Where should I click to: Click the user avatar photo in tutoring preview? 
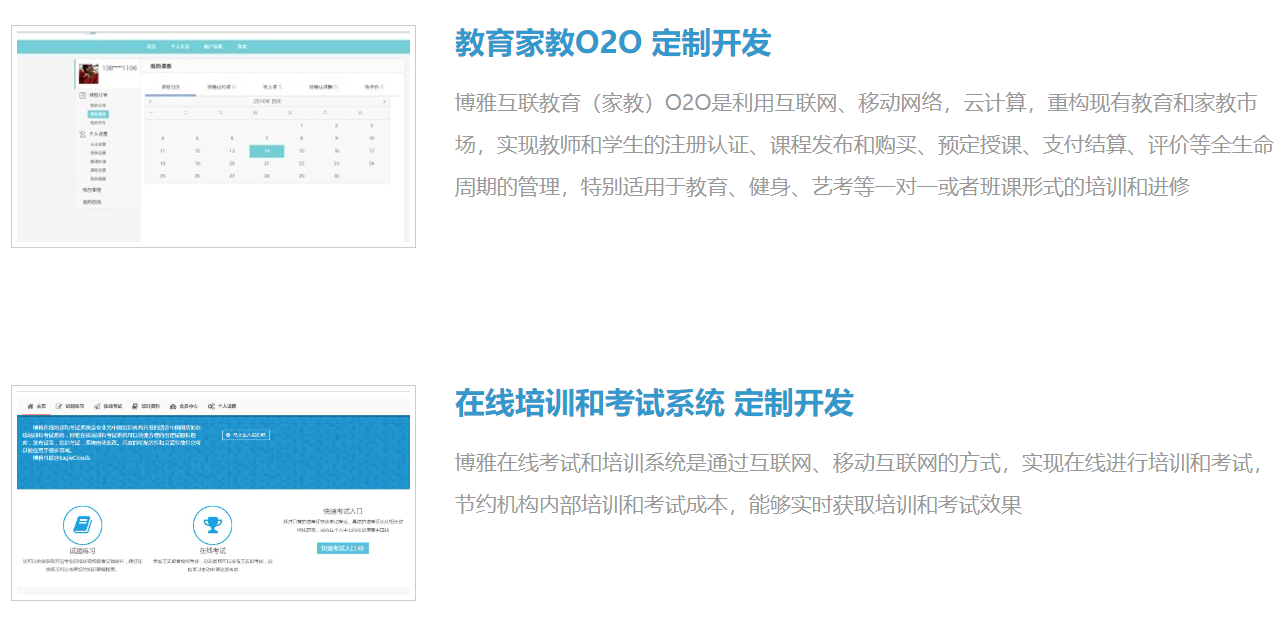(88, 73)
